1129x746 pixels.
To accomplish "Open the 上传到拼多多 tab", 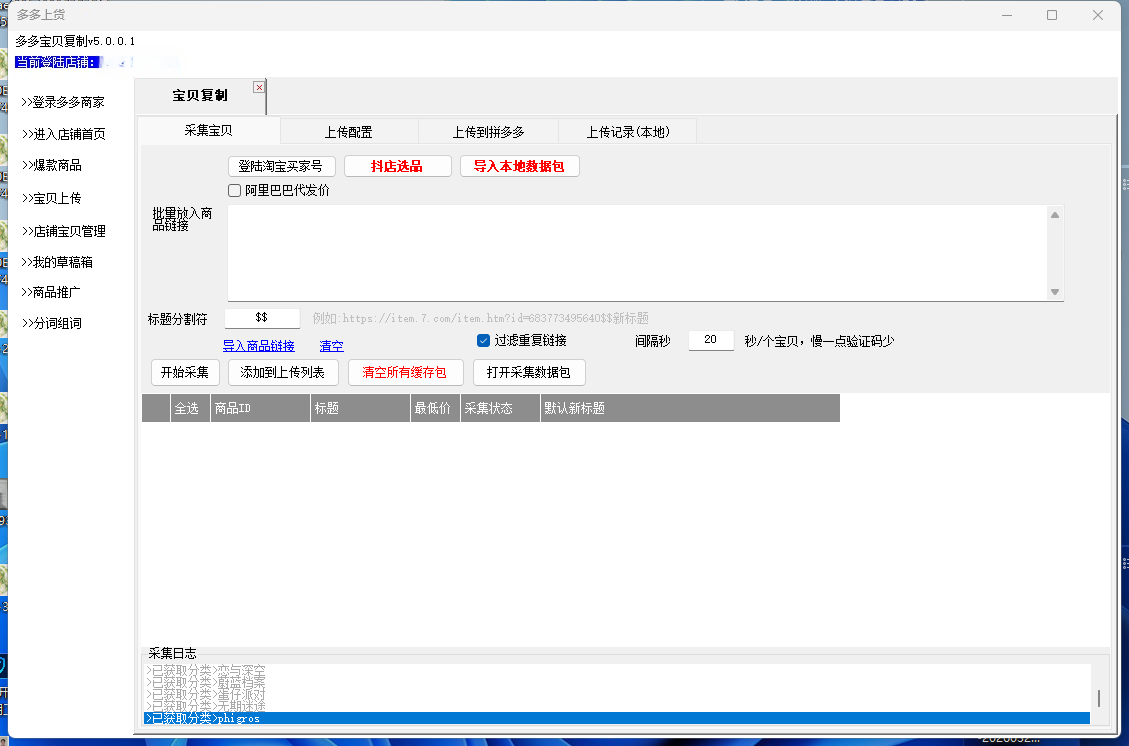I will pyautogui.click(x=488, y=132).
